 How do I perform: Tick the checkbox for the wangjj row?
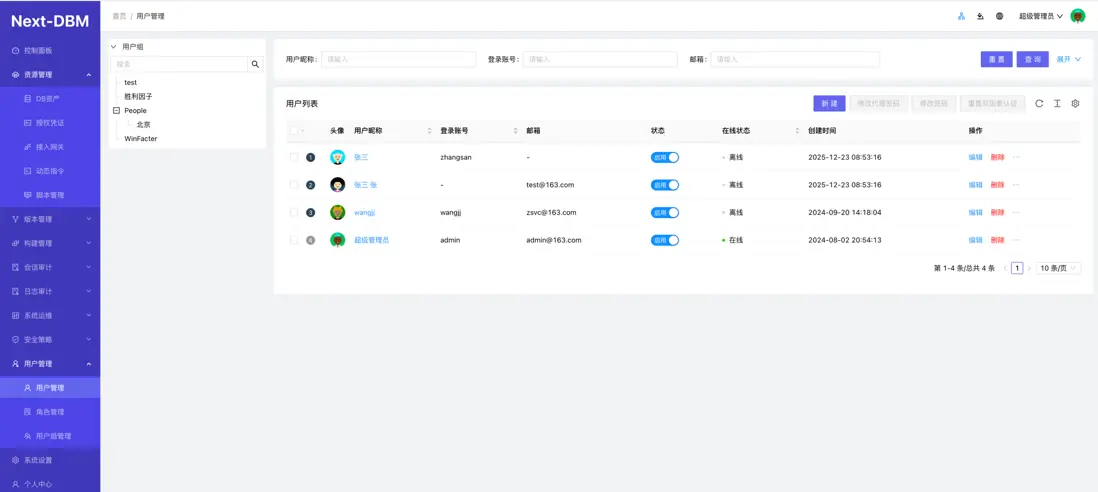294,212
